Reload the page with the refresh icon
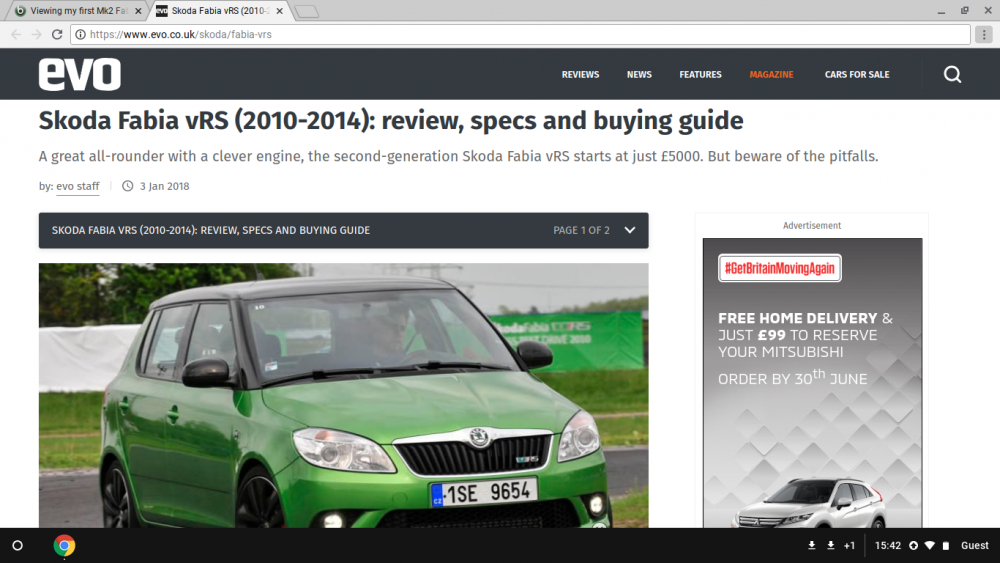Screen dimensions: 1000x563 tap(57, 34)
